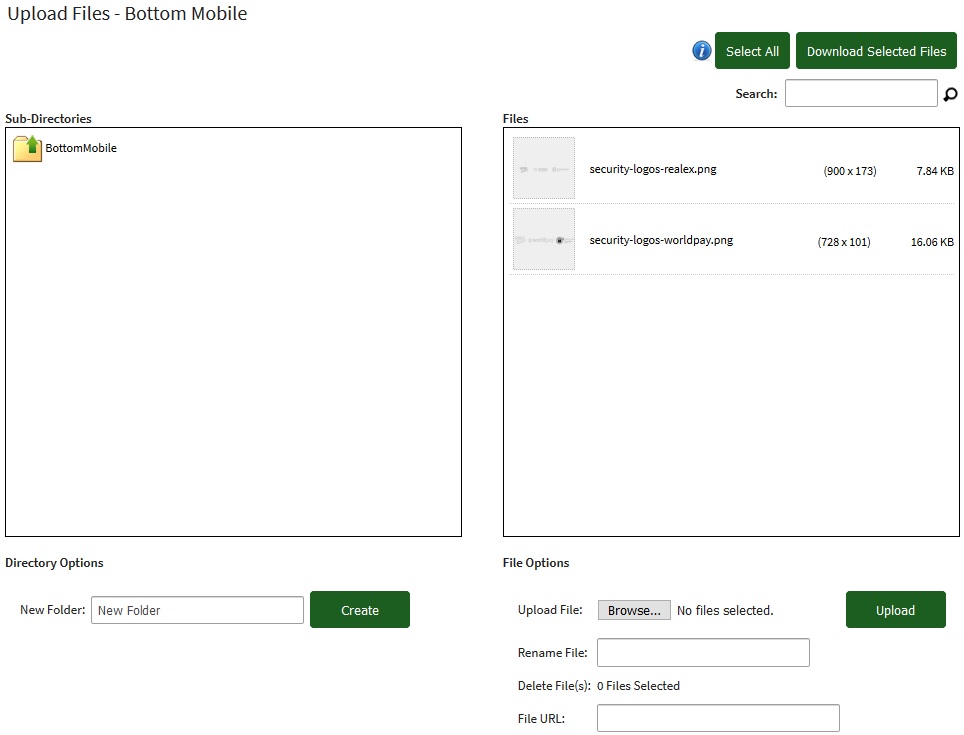This screenshot has height=735, width=964.
Task: Click the security-logos-realex.png file name
Action: [653, 169]
